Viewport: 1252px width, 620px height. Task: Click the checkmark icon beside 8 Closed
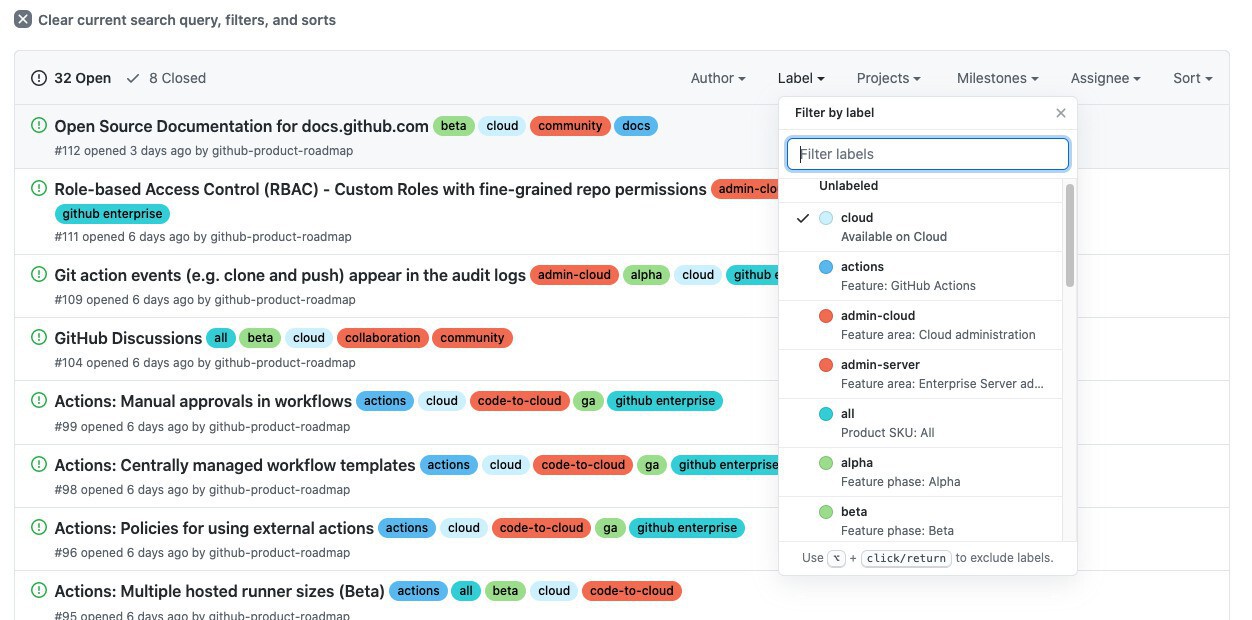[133, 78]
